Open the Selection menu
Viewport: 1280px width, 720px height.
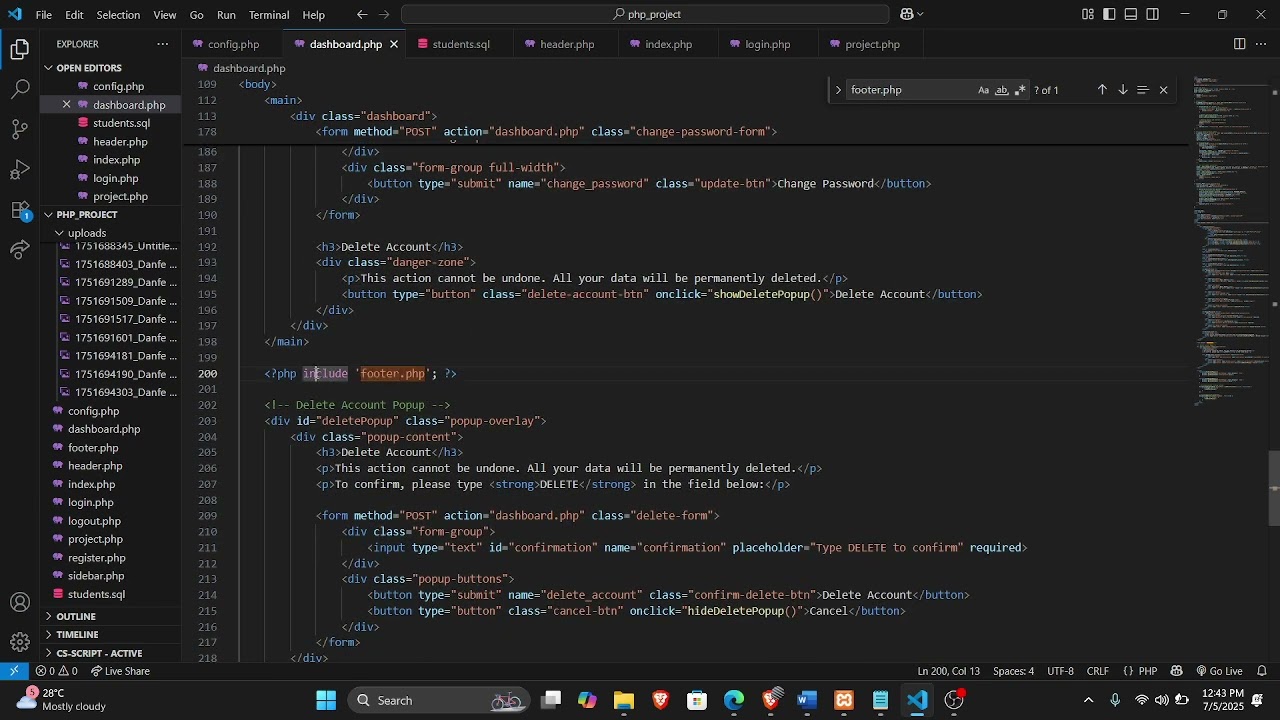pos(118,15)
